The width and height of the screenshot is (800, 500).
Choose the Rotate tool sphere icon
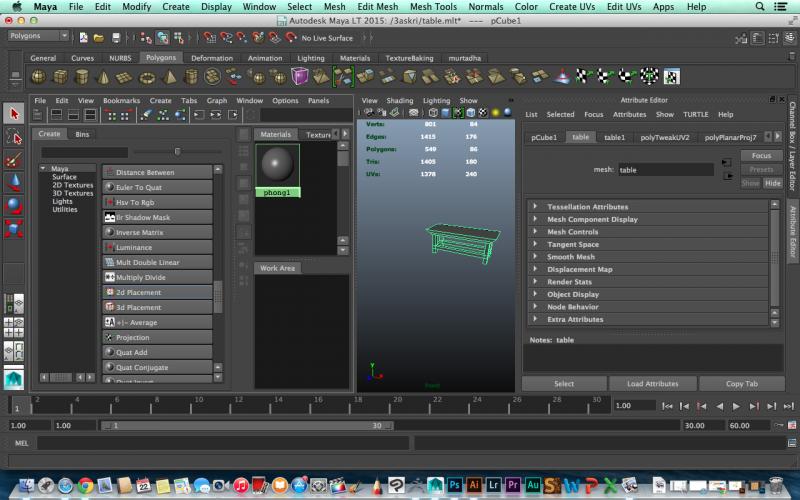[14, 206]
